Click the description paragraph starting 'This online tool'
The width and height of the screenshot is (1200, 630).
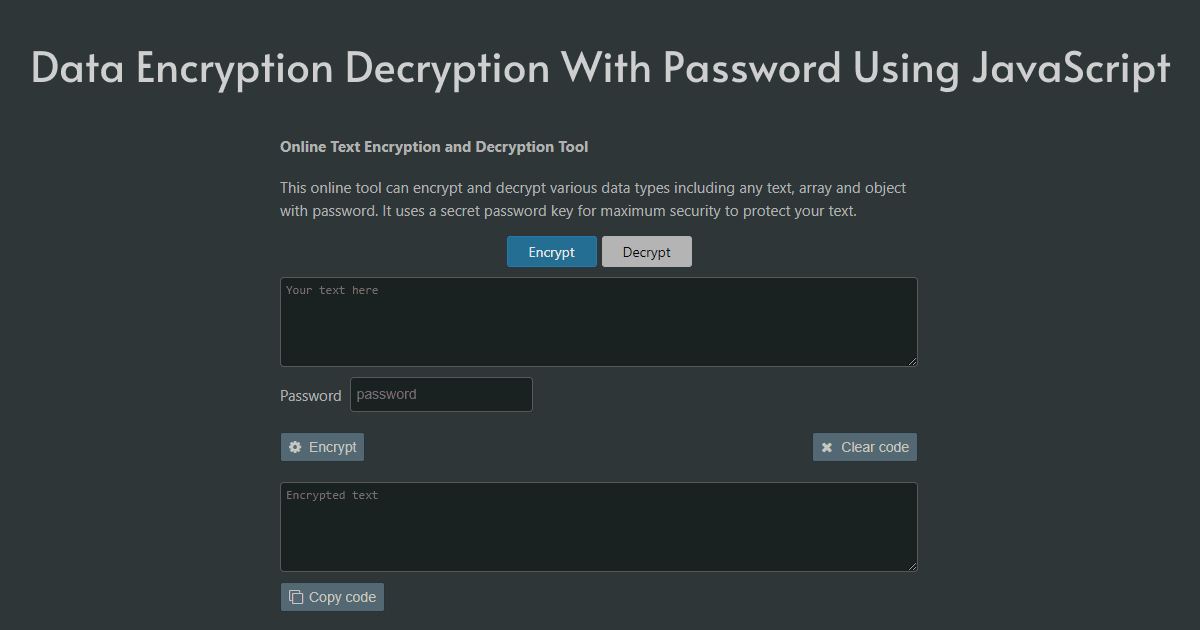(593, 200)
